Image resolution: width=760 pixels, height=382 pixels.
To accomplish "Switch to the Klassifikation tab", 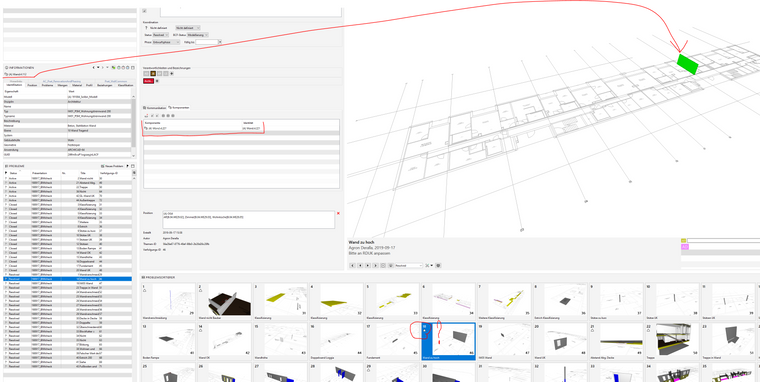I will pyautogui.click(x=125, y=85).
